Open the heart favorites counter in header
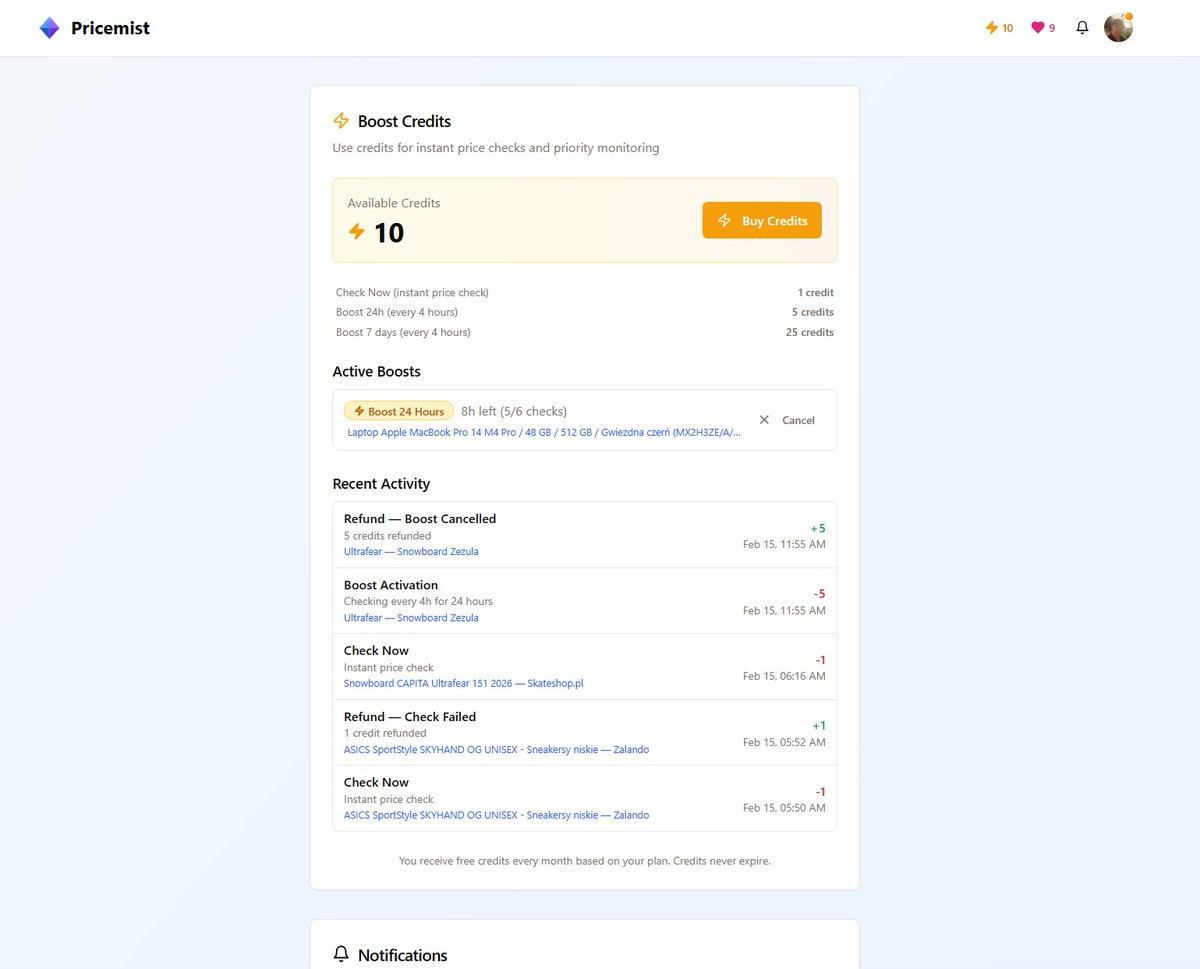The image size is (1200, 969). tap(1043, 28)
